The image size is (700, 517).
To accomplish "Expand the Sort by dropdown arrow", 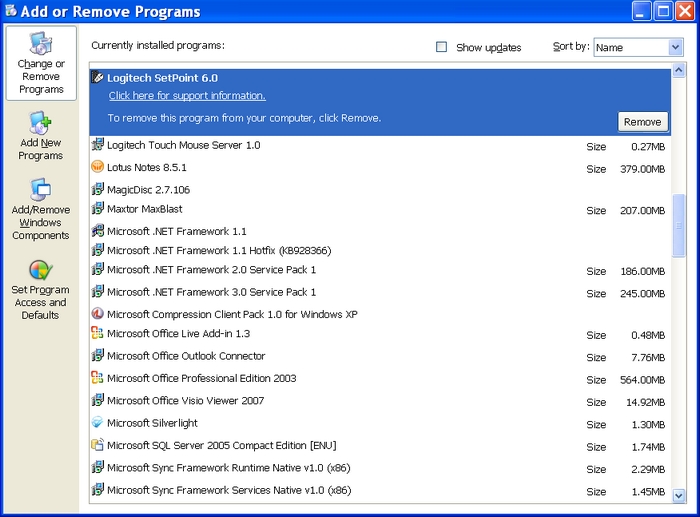I will coord(675,47).
